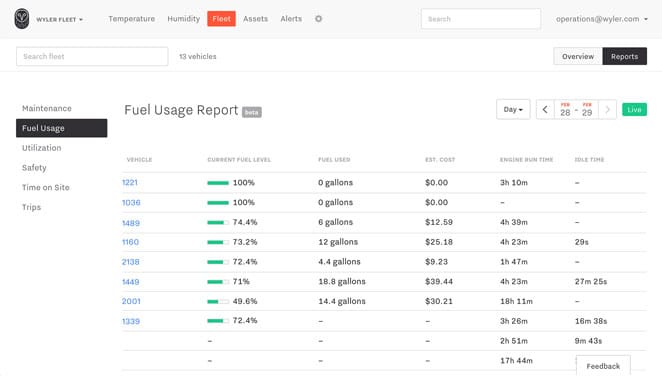Open the Temperature tab

131,19
